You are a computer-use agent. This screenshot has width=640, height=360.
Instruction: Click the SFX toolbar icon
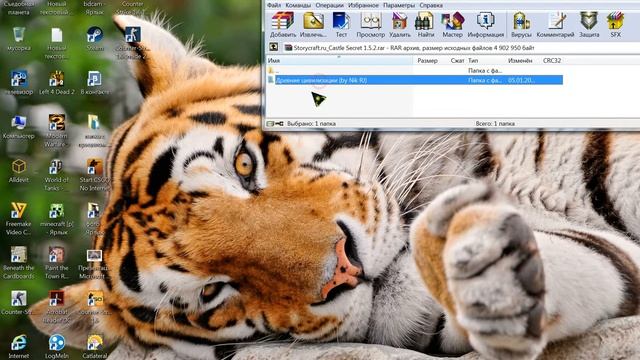(616, 25)
